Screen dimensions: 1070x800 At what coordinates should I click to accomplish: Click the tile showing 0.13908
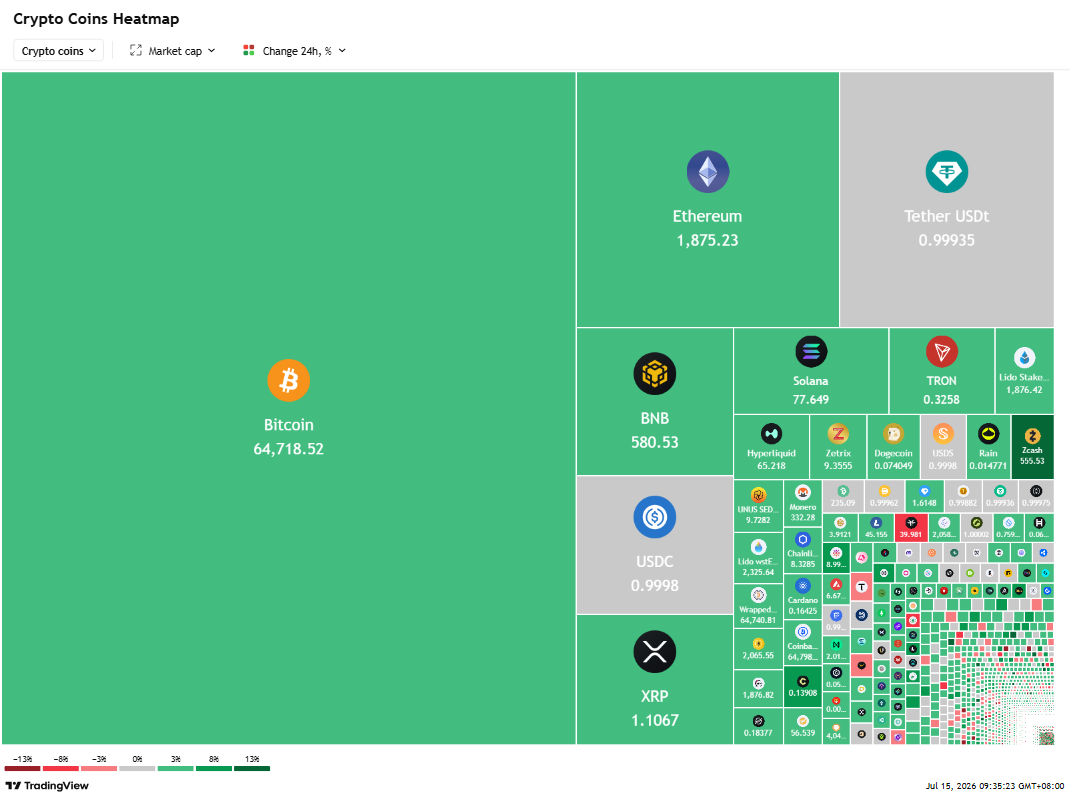(802, 687)
